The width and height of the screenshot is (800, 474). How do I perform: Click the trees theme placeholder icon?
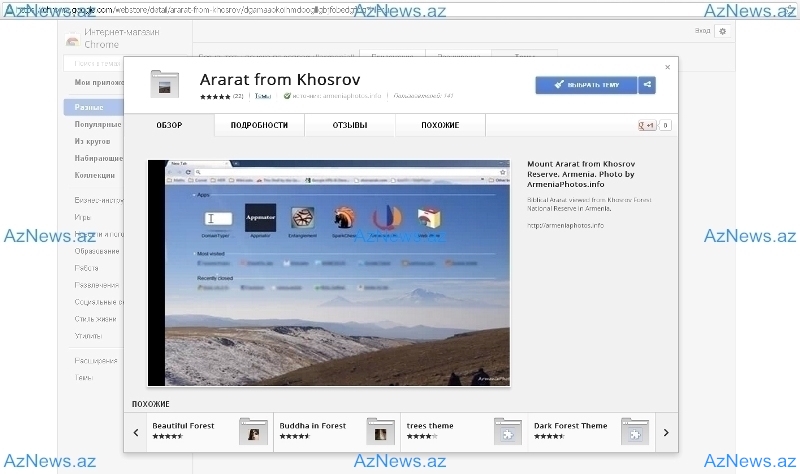[508, 432]
